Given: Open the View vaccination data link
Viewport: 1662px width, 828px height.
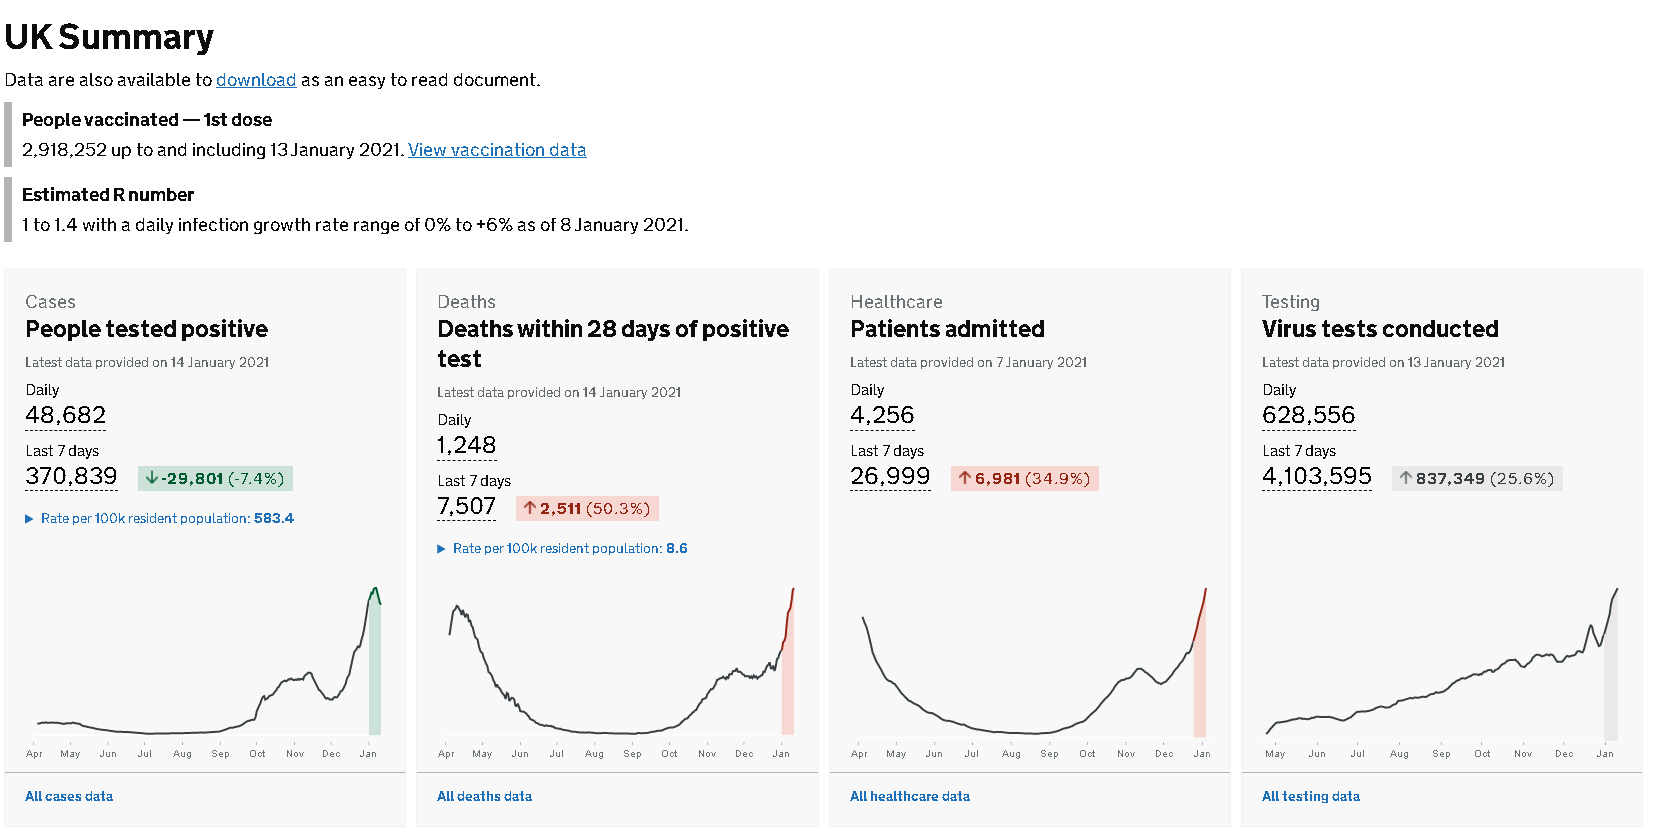Looking at the screenshot, I should [497, 150].
